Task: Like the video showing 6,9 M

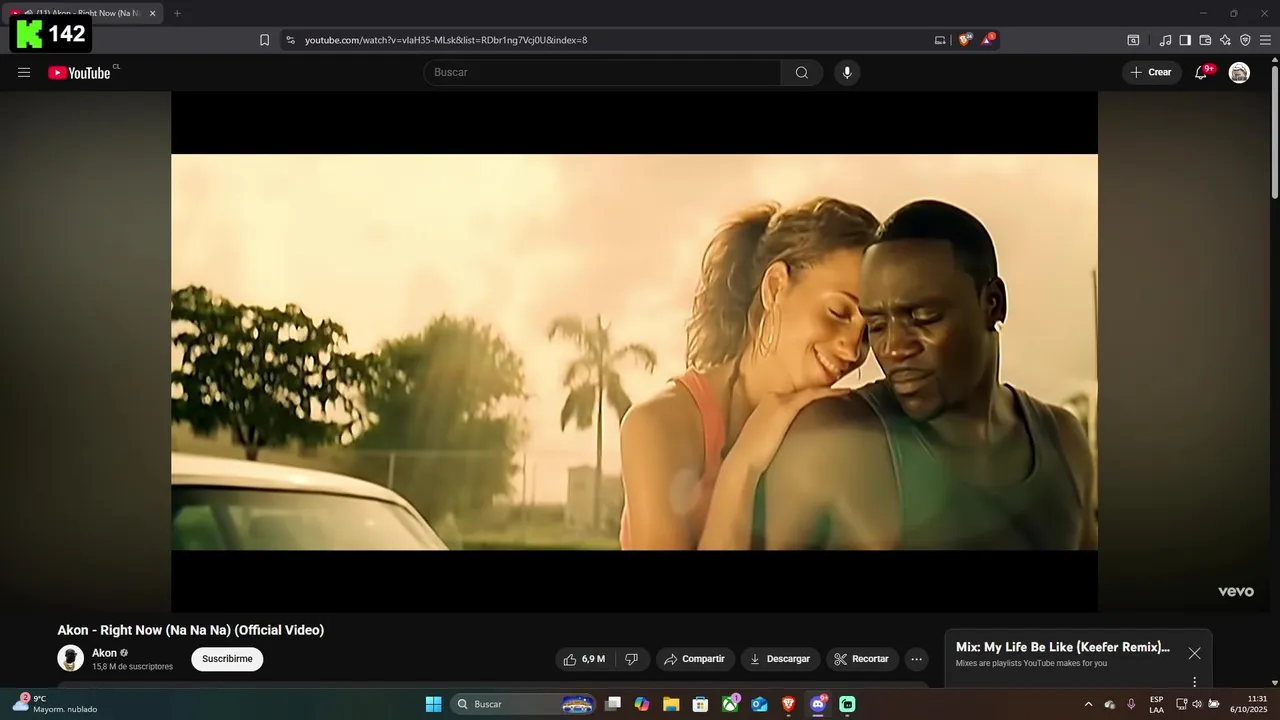Action: (585, 659)
